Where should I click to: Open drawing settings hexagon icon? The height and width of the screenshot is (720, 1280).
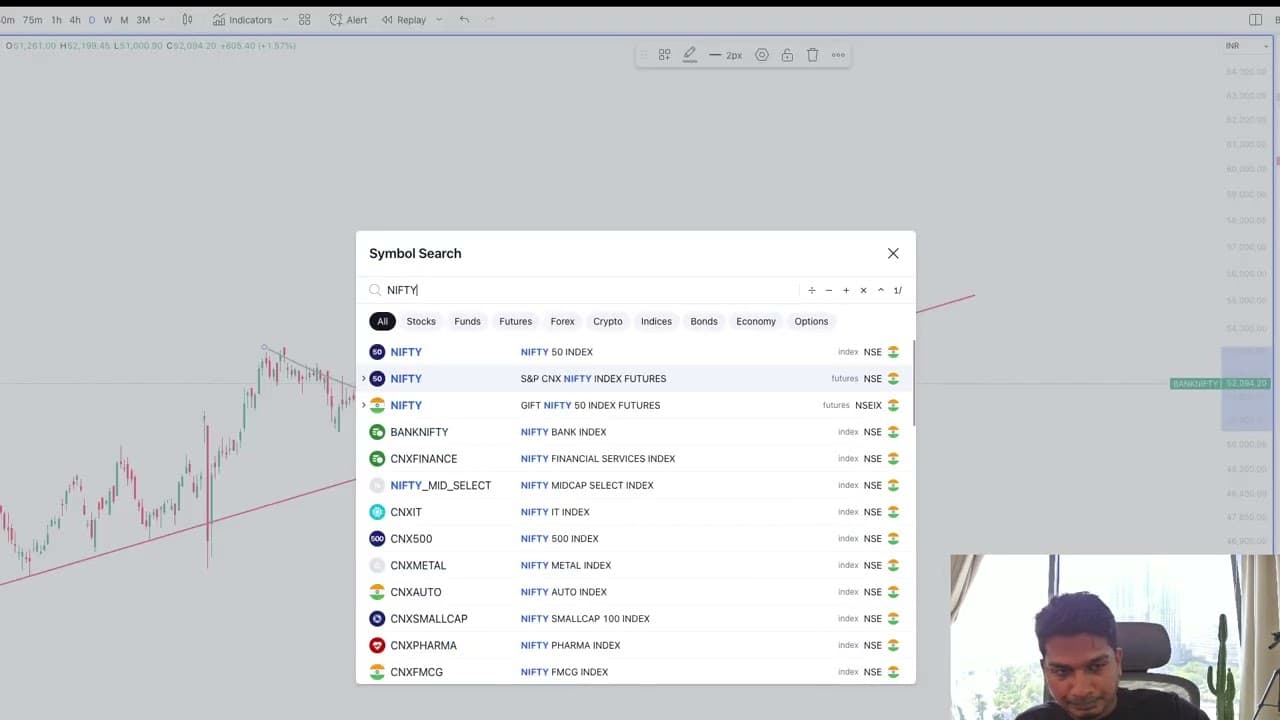(762, 55)
